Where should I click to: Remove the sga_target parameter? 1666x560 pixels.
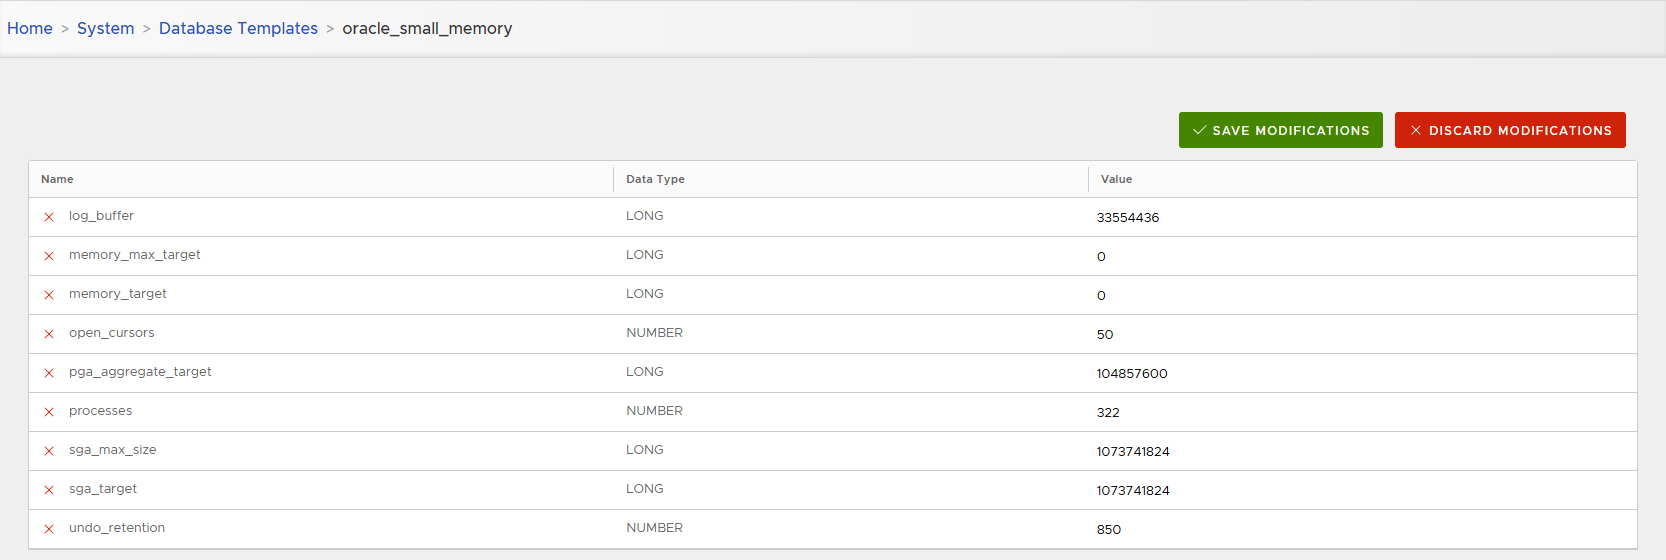(49, 490)
